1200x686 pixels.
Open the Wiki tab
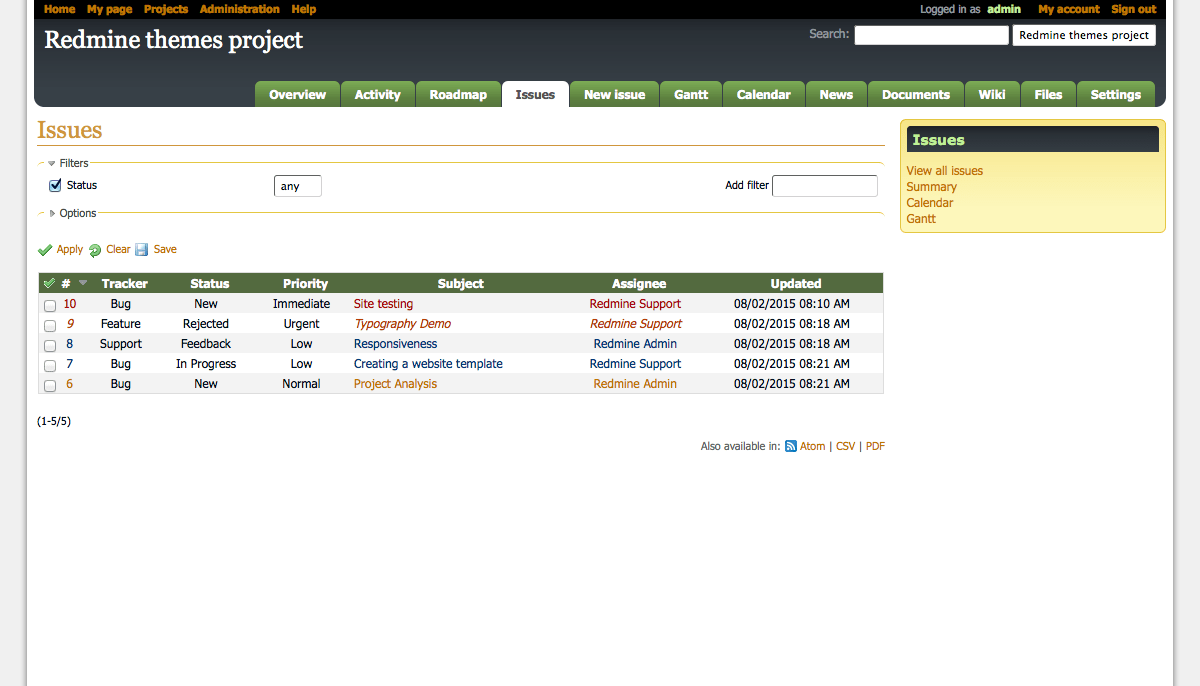(992, 94)
